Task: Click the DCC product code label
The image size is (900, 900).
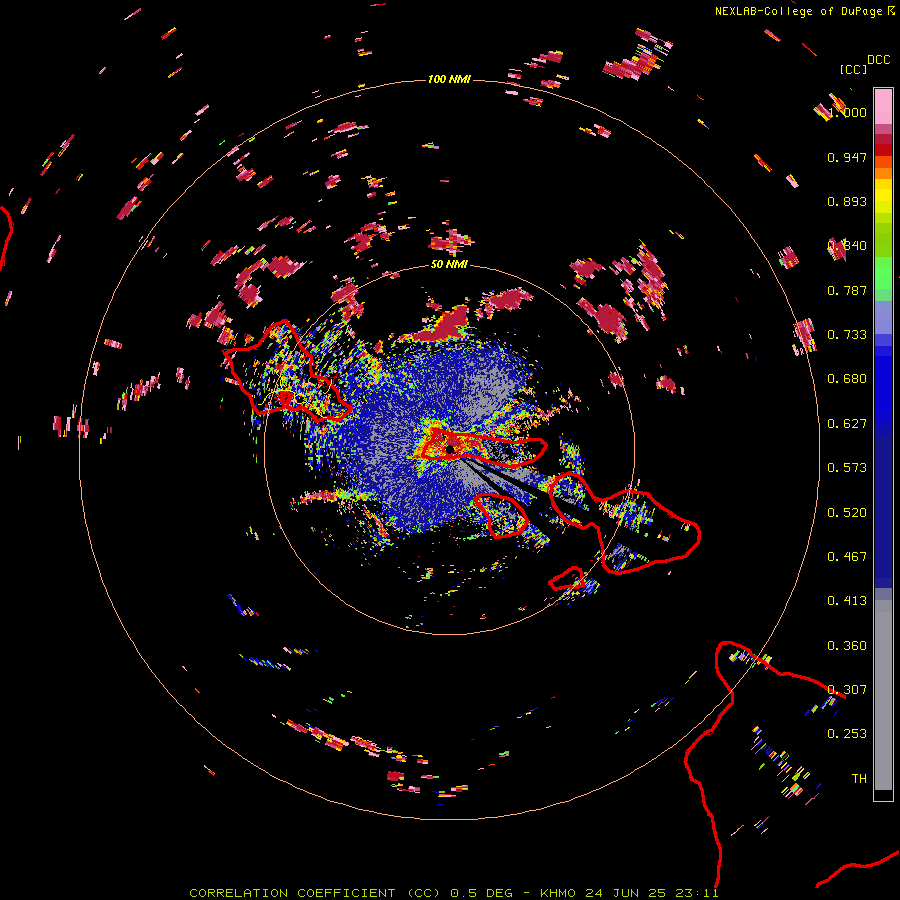Action: pyautogui.click(x=879, y=60)
